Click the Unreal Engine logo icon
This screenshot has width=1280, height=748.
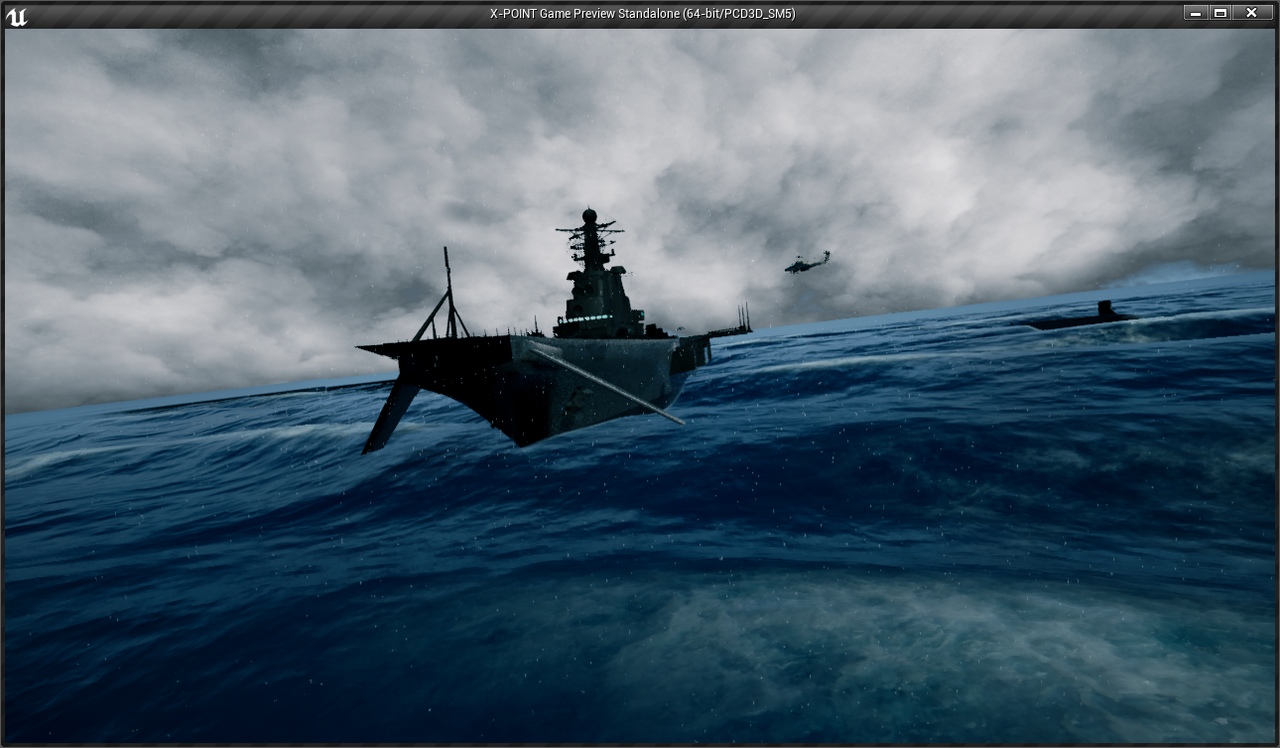coord(16,15)
